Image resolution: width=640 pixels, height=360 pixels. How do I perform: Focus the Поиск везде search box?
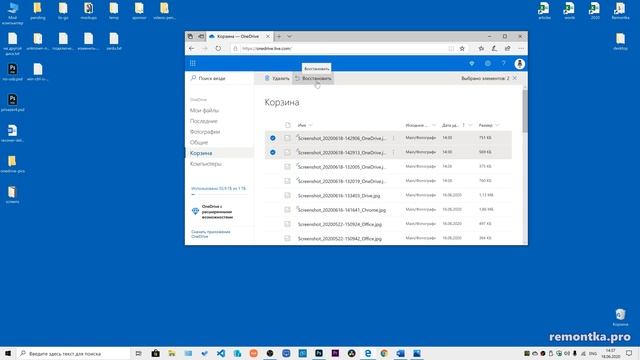tap(220, 78)
